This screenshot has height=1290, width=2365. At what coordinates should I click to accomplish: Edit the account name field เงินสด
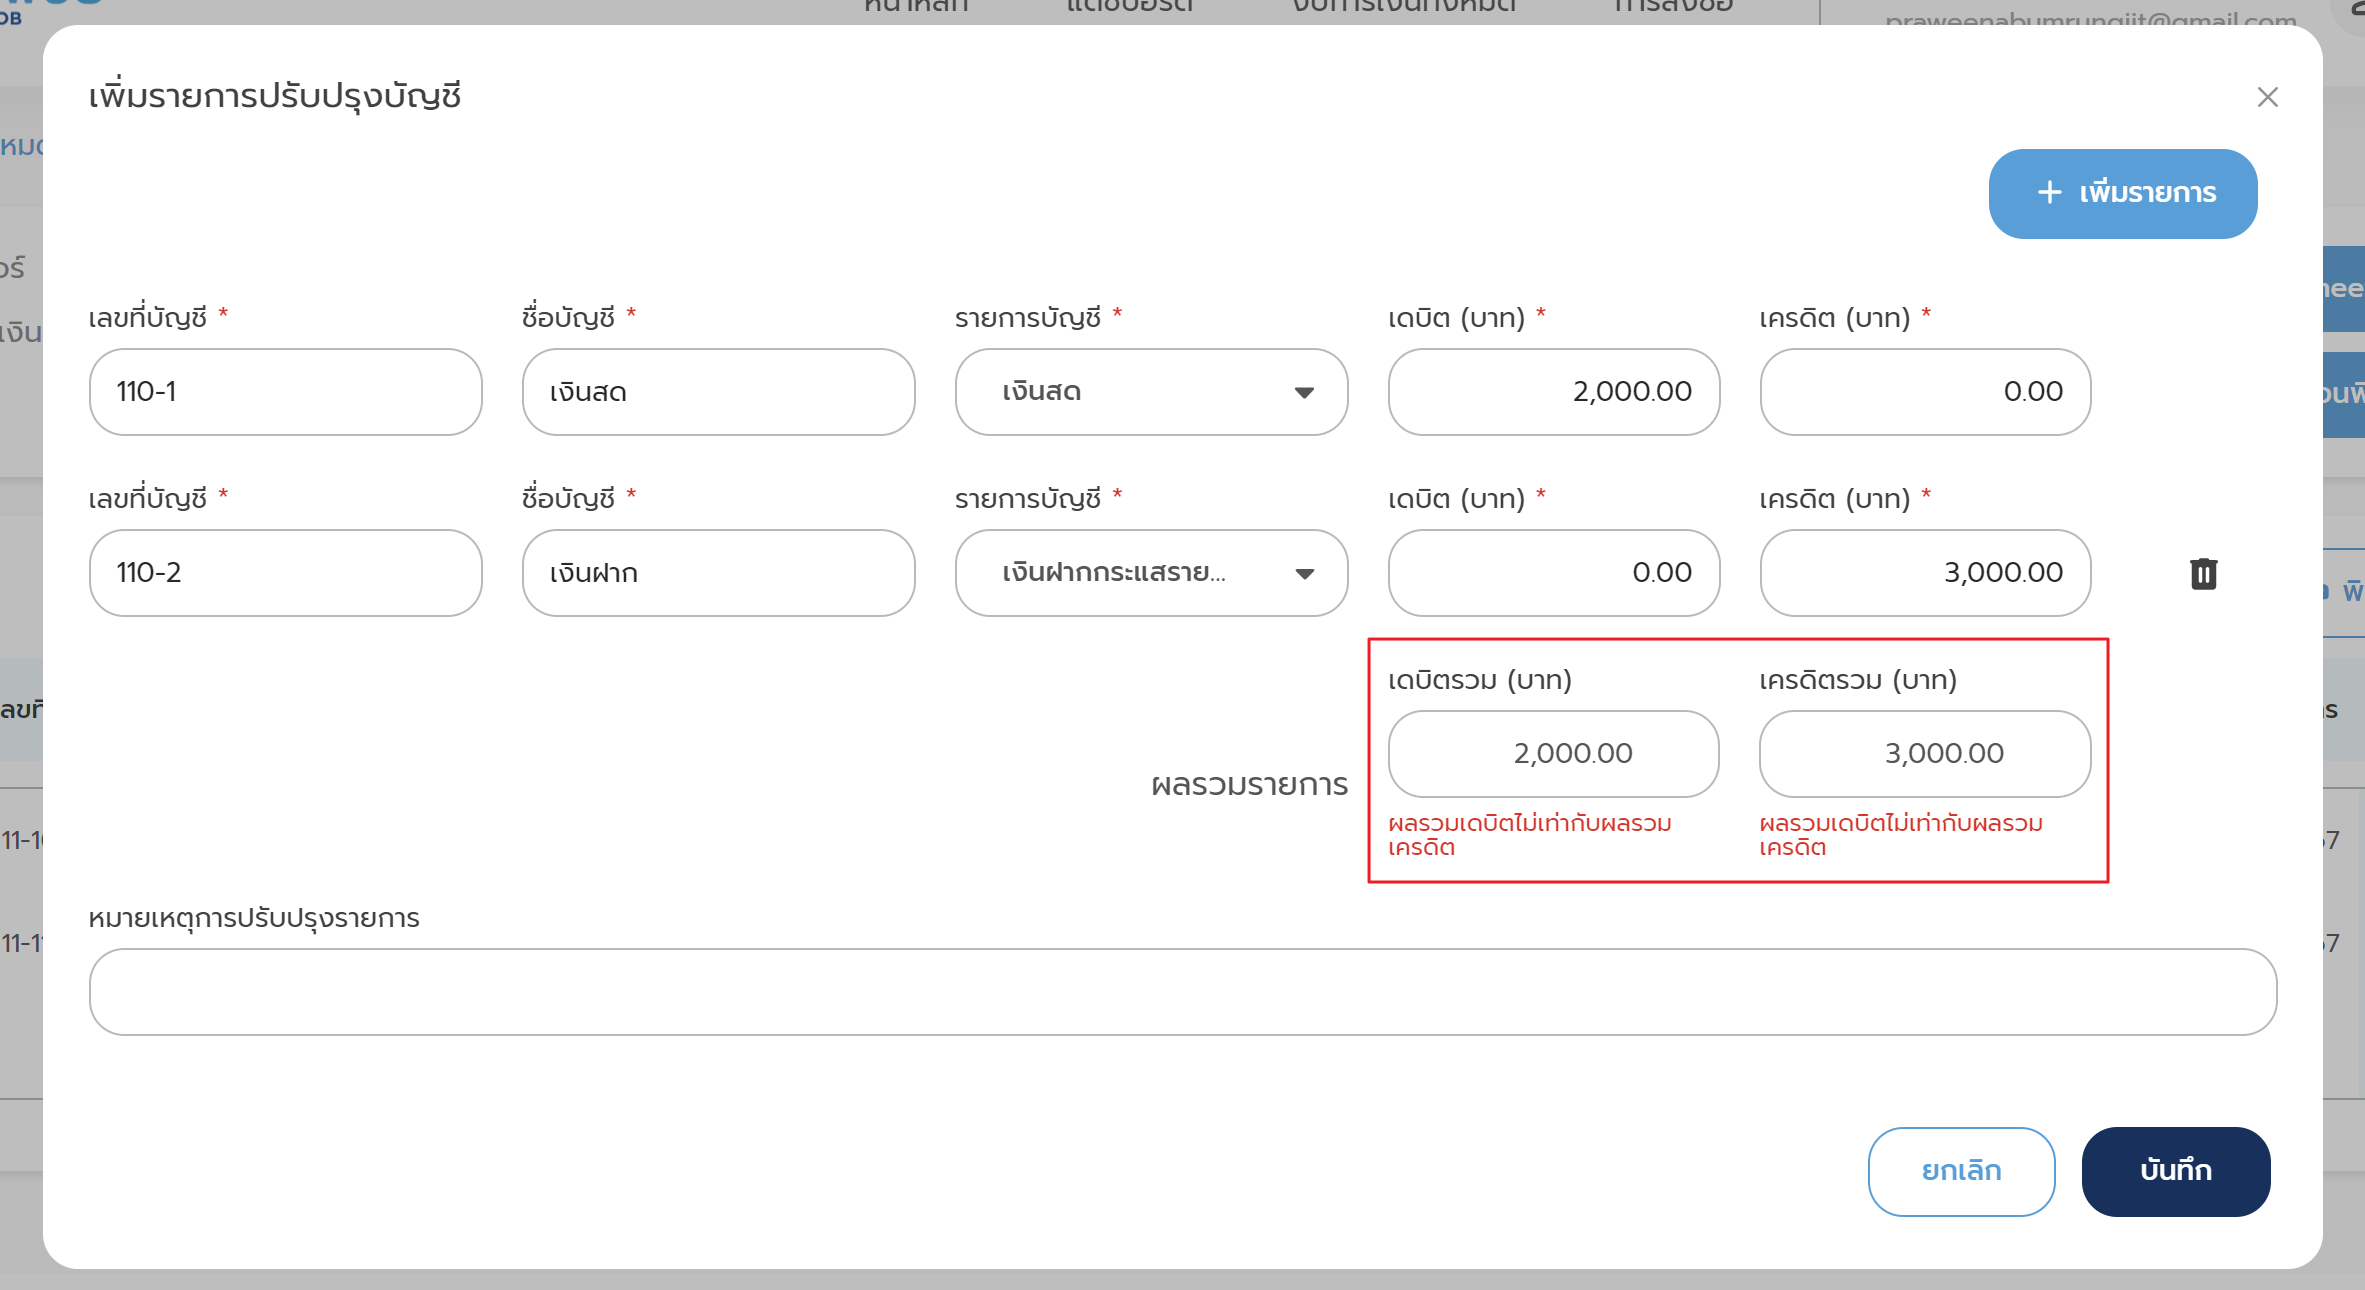717,392
